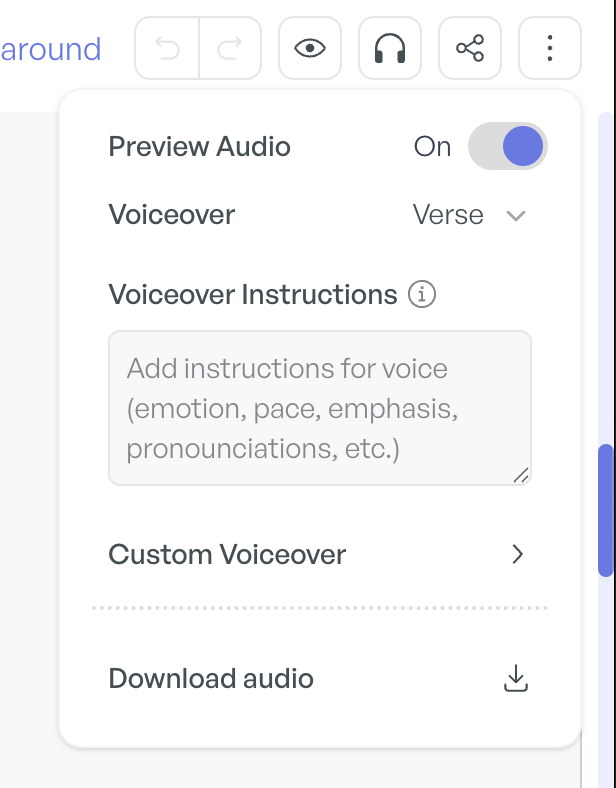Screen dimensions: 616x788
Task: Click the undo arrow button
Action: tap(167, 48)
